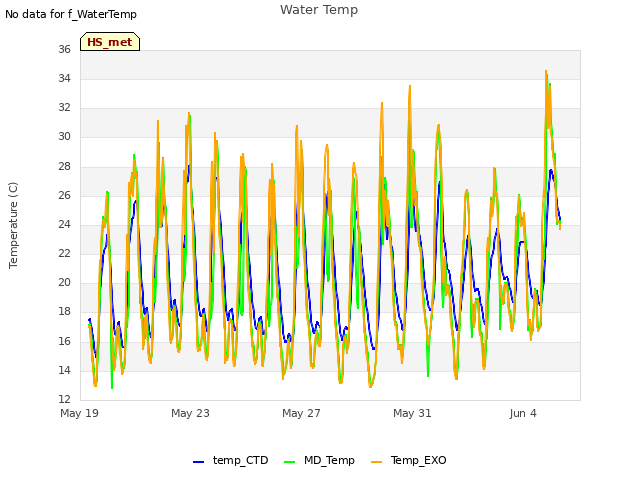
Task: Toggle the MD_Temp legend entry
Action: coord(319,460)
